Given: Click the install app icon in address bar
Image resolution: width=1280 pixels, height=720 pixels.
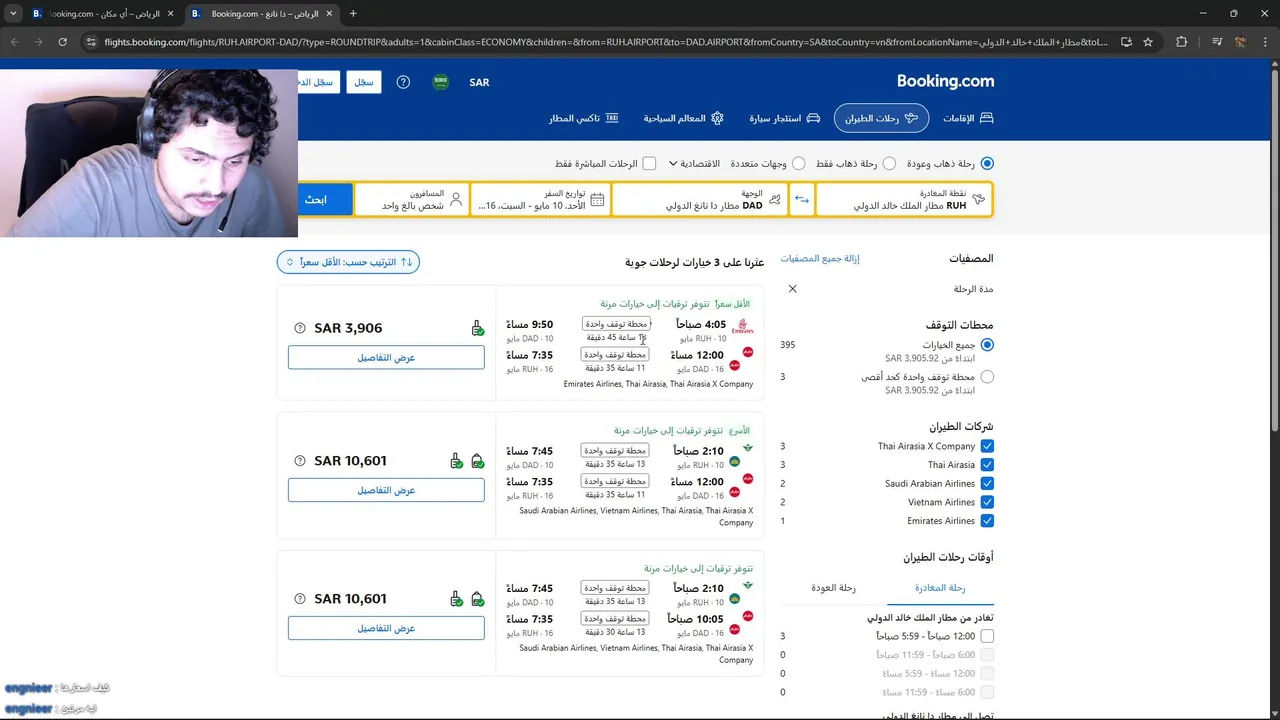Looking at the screenshot, I should (1126, 42).
